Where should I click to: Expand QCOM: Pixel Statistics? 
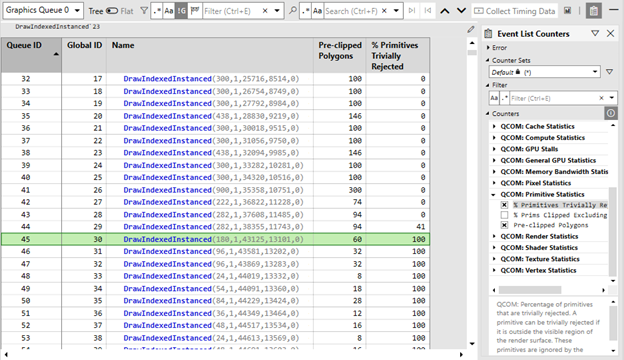pos(494,183)
